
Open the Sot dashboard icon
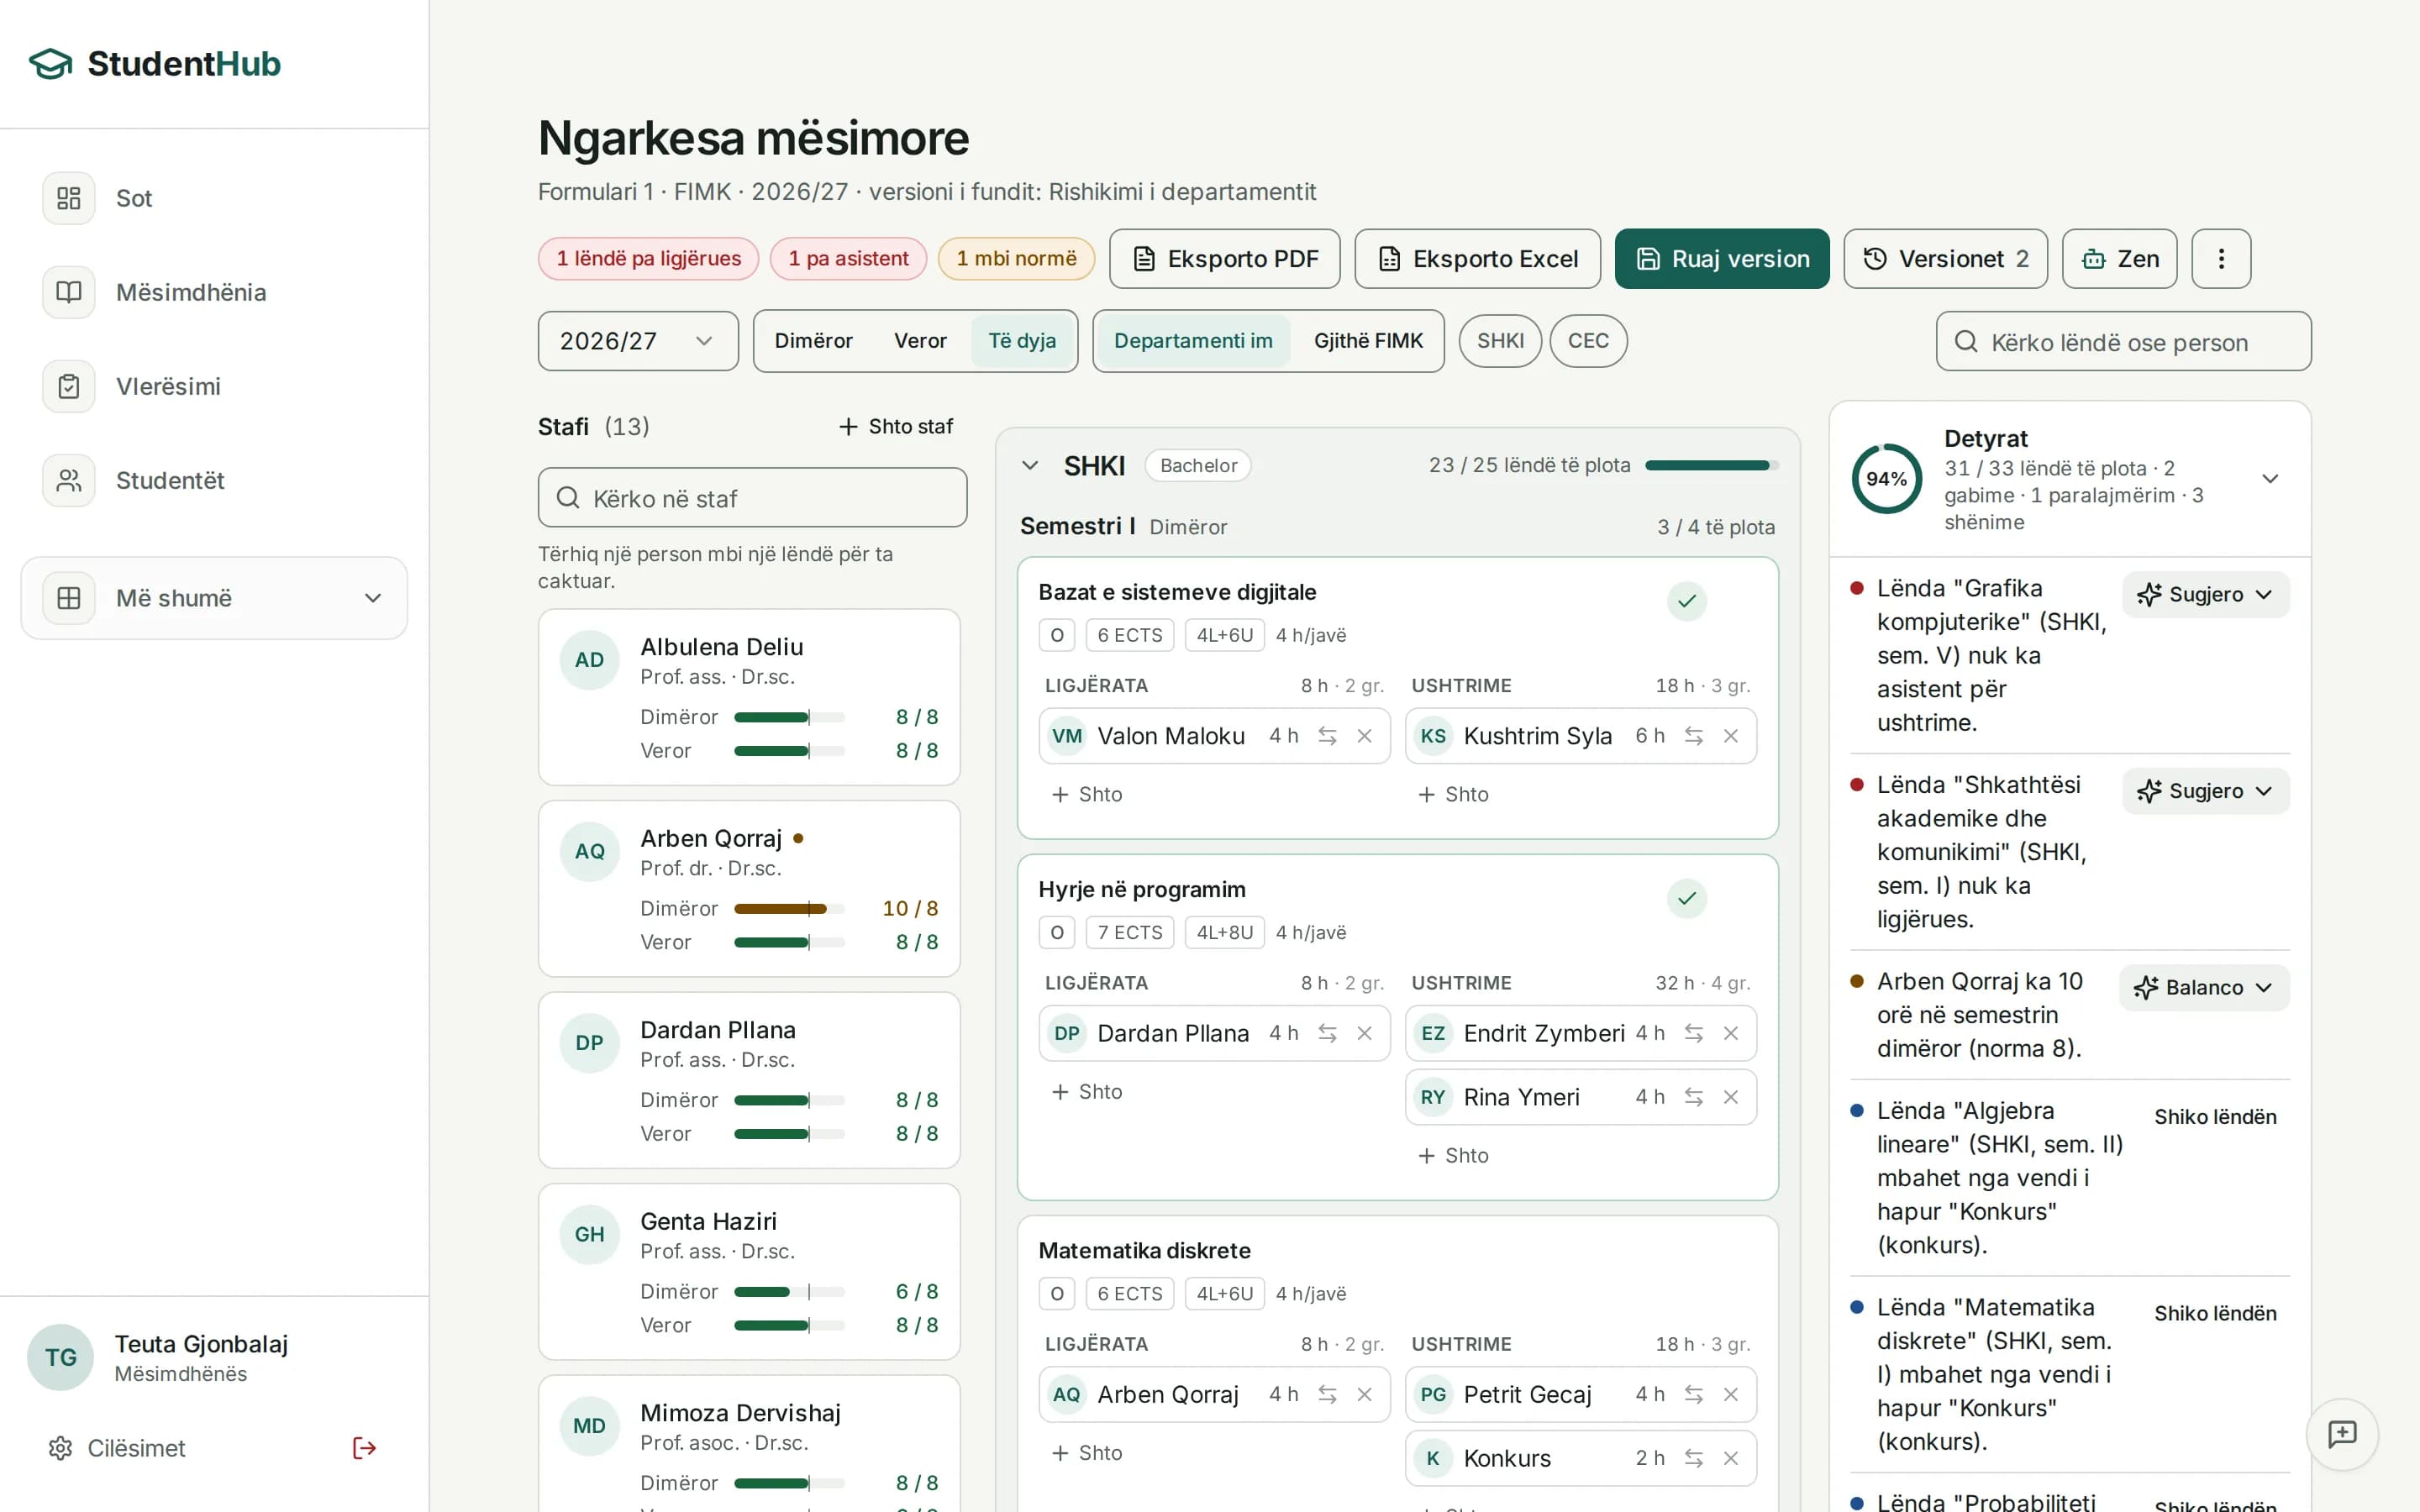pyautogui.click(x=68, y=198)
